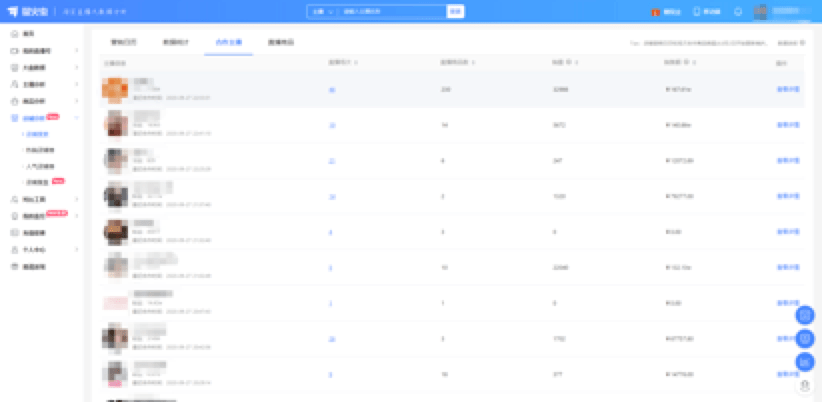Click the gray floating support icon at bottom right
822x402 pixels.
[x=805, y=385]
